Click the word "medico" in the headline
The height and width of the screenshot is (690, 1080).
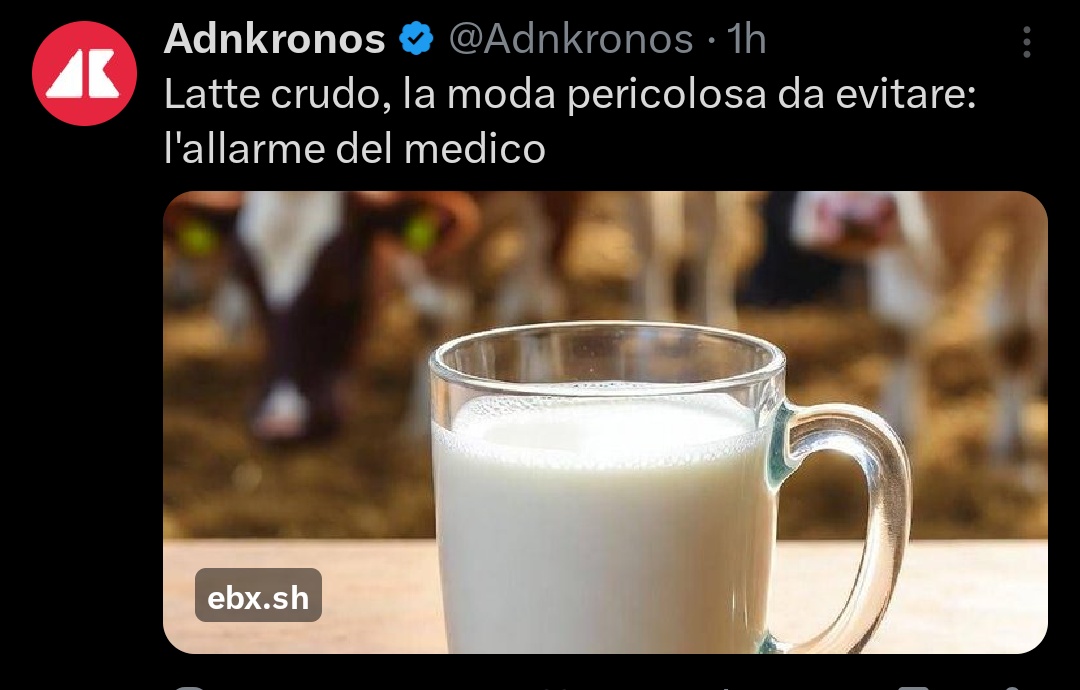pos(475,148)
